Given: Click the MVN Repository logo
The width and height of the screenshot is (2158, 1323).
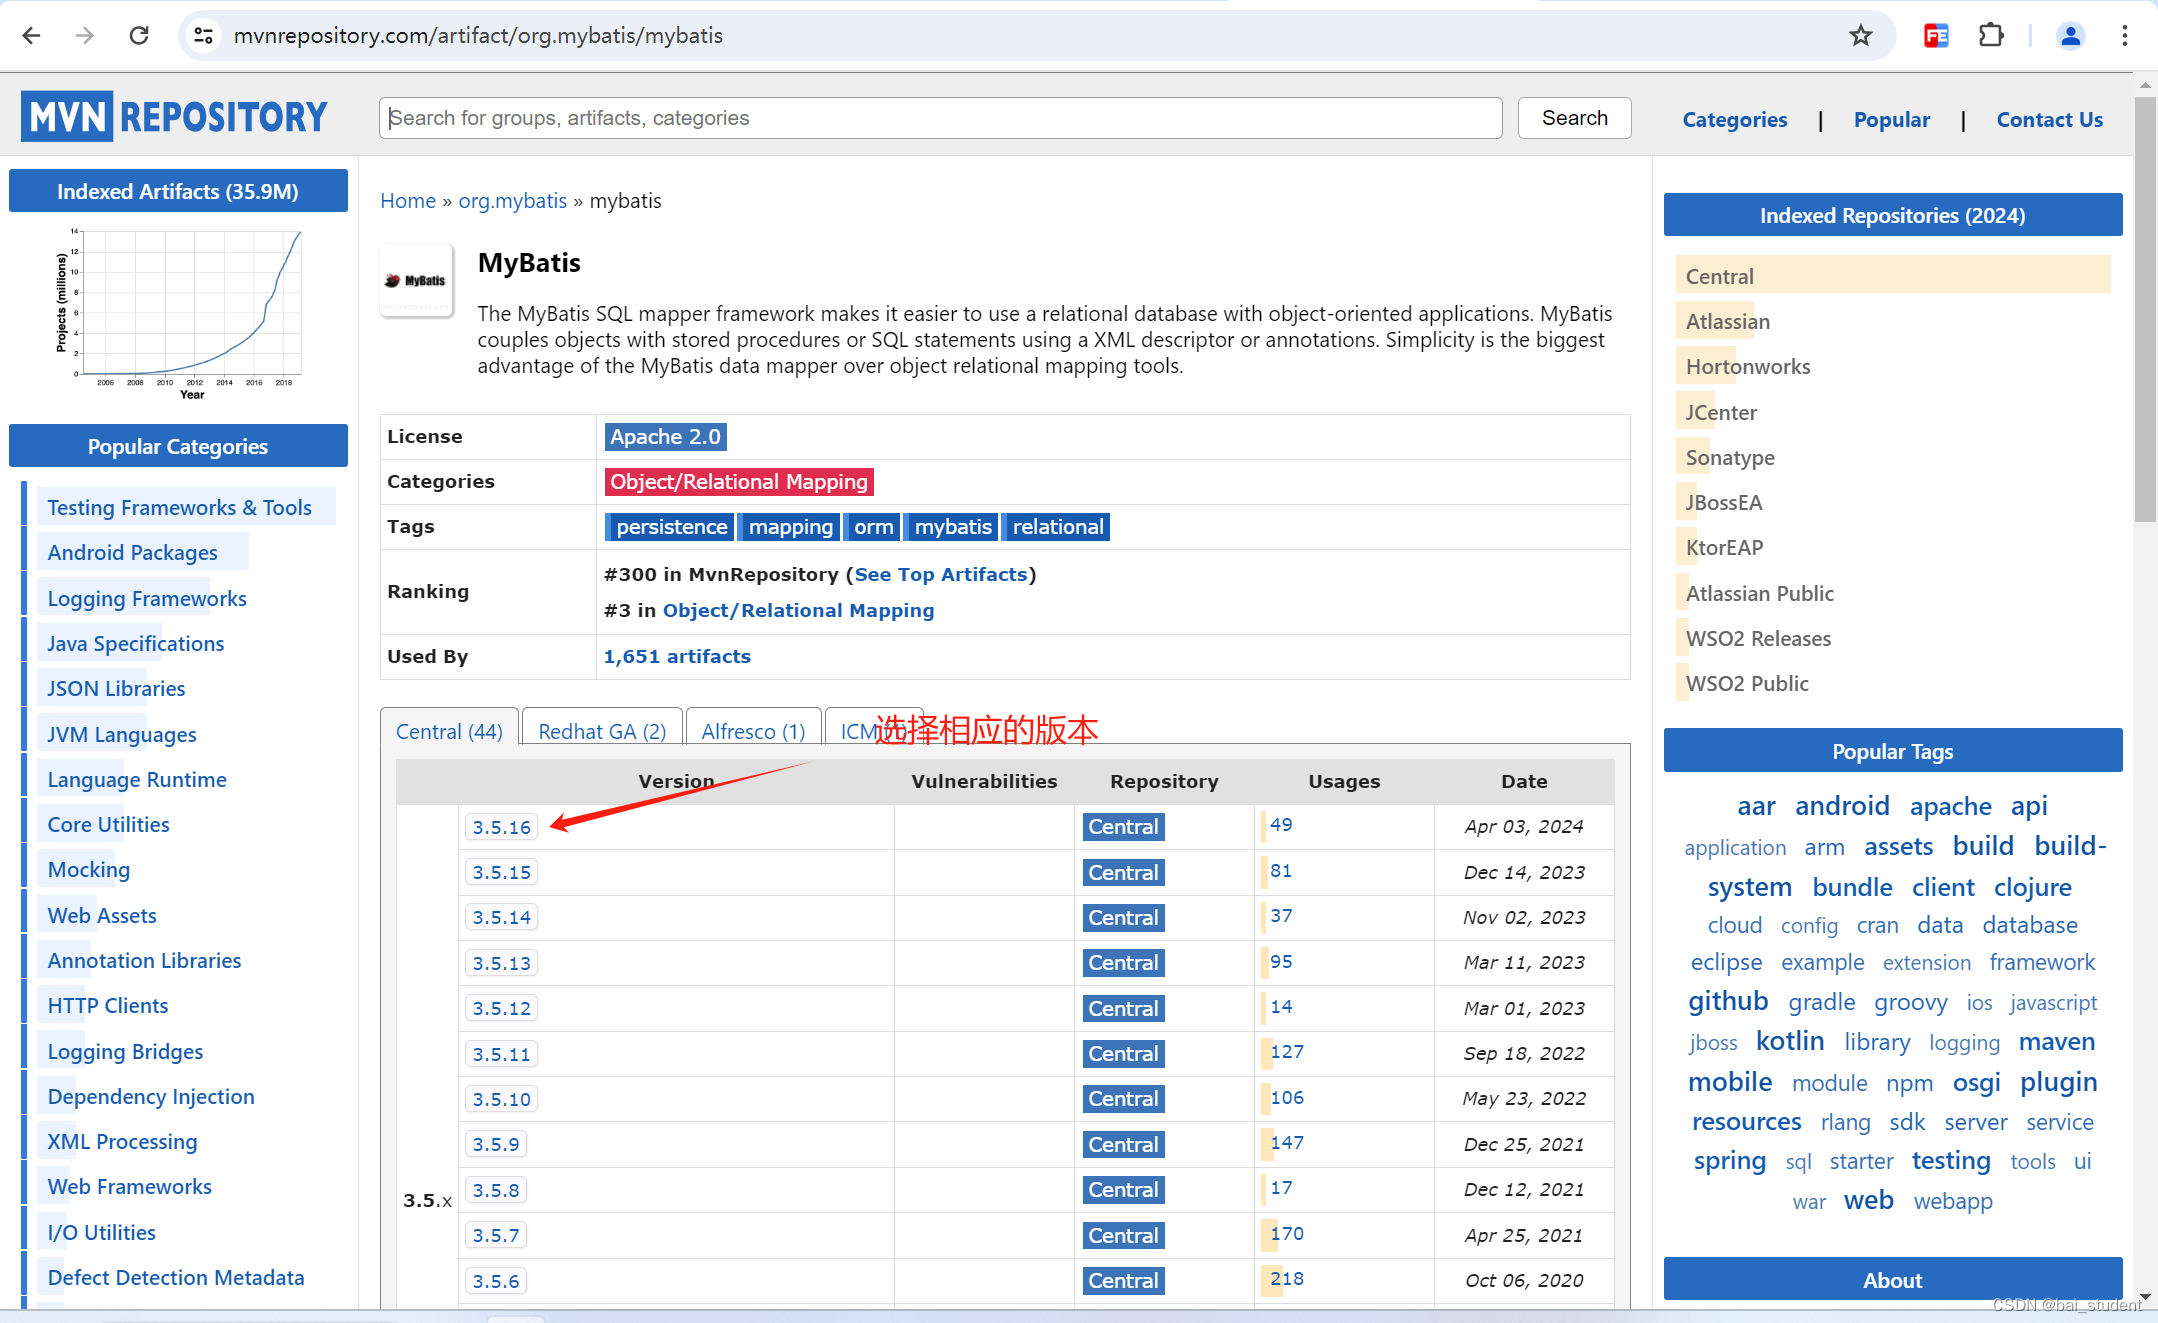Looking at the screenshot, I should (x=174, y=117).
